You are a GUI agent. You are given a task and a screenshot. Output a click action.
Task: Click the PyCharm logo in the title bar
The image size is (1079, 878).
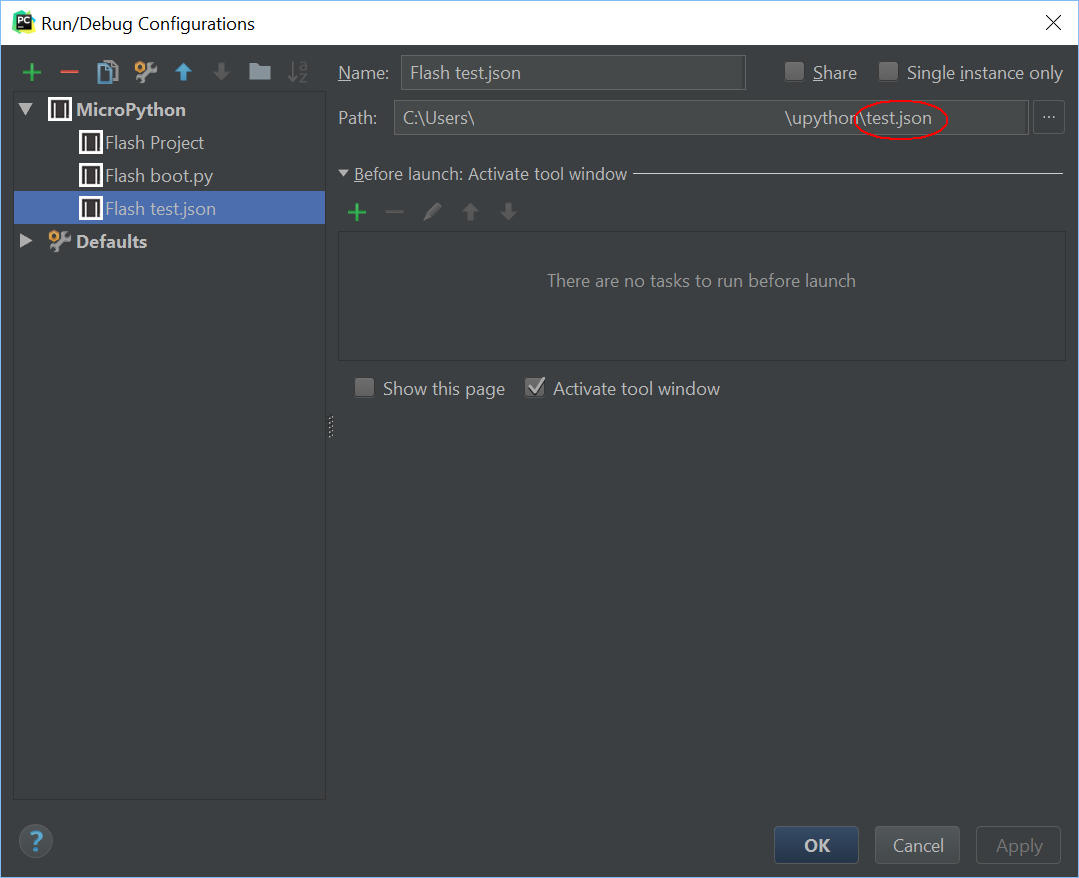click(x=23, y=22)
